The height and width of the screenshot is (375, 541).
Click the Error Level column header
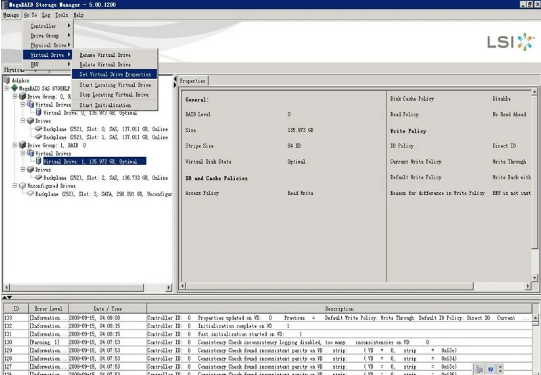coord(48,308)
